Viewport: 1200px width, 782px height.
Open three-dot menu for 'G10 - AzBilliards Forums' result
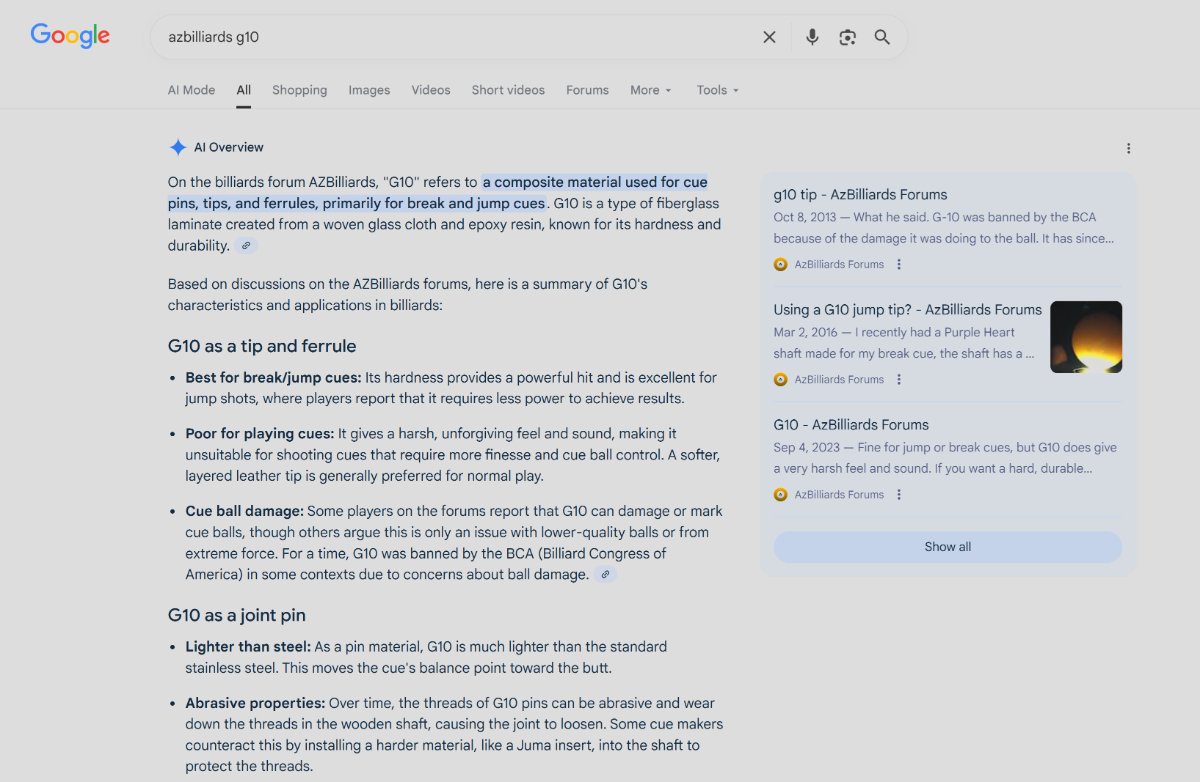(899, 495)
